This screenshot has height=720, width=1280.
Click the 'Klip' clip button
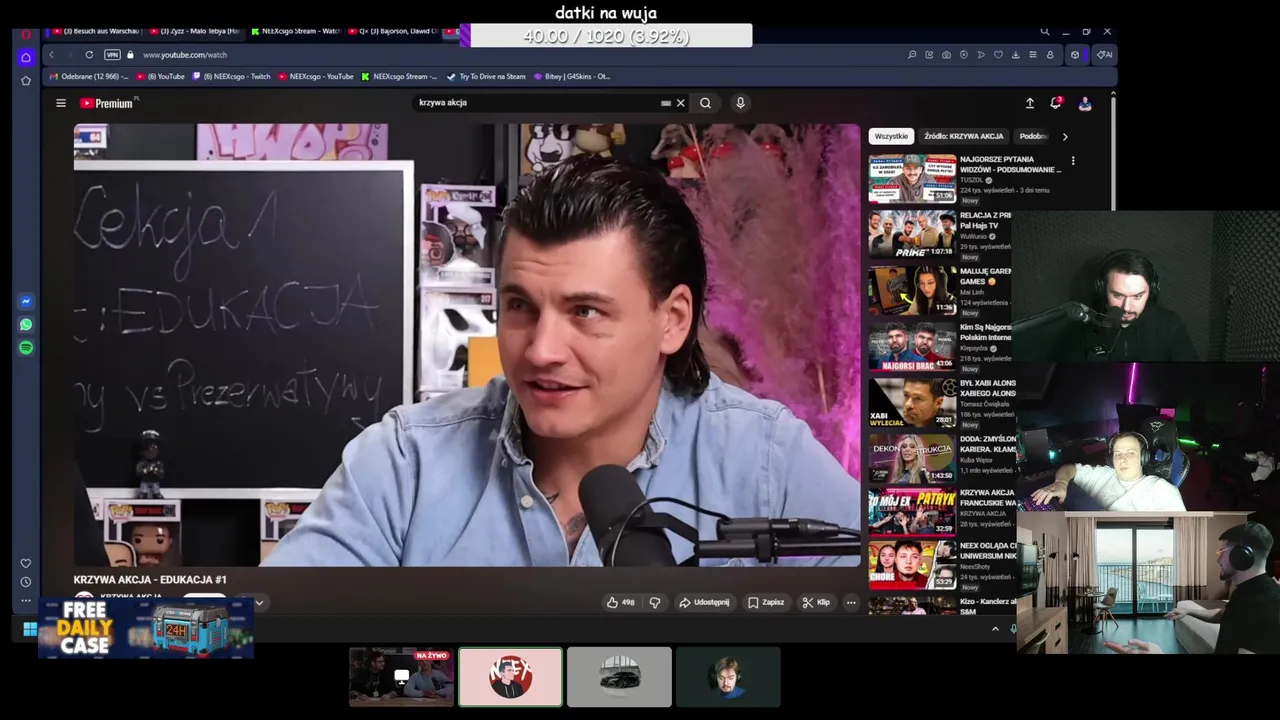tap(816, 602)
